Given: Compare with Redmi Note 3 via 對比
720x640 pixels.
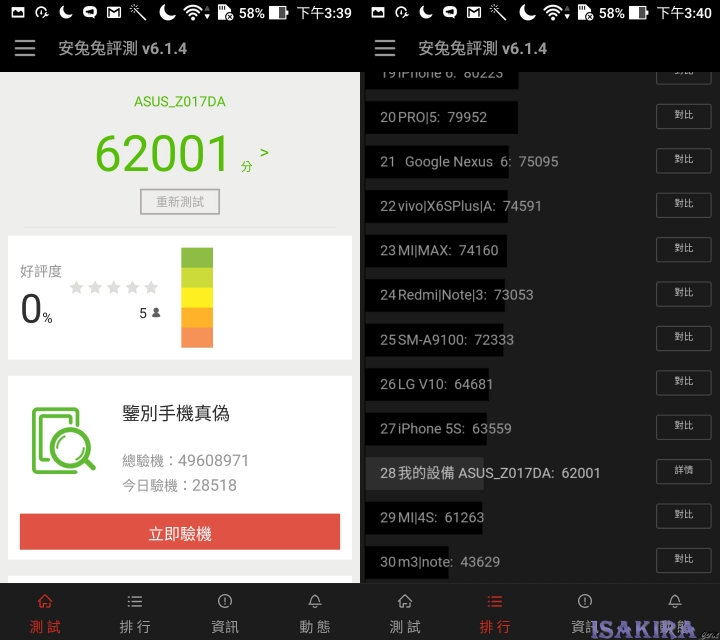Looking at the screenshot, I should tap(684, 294).
